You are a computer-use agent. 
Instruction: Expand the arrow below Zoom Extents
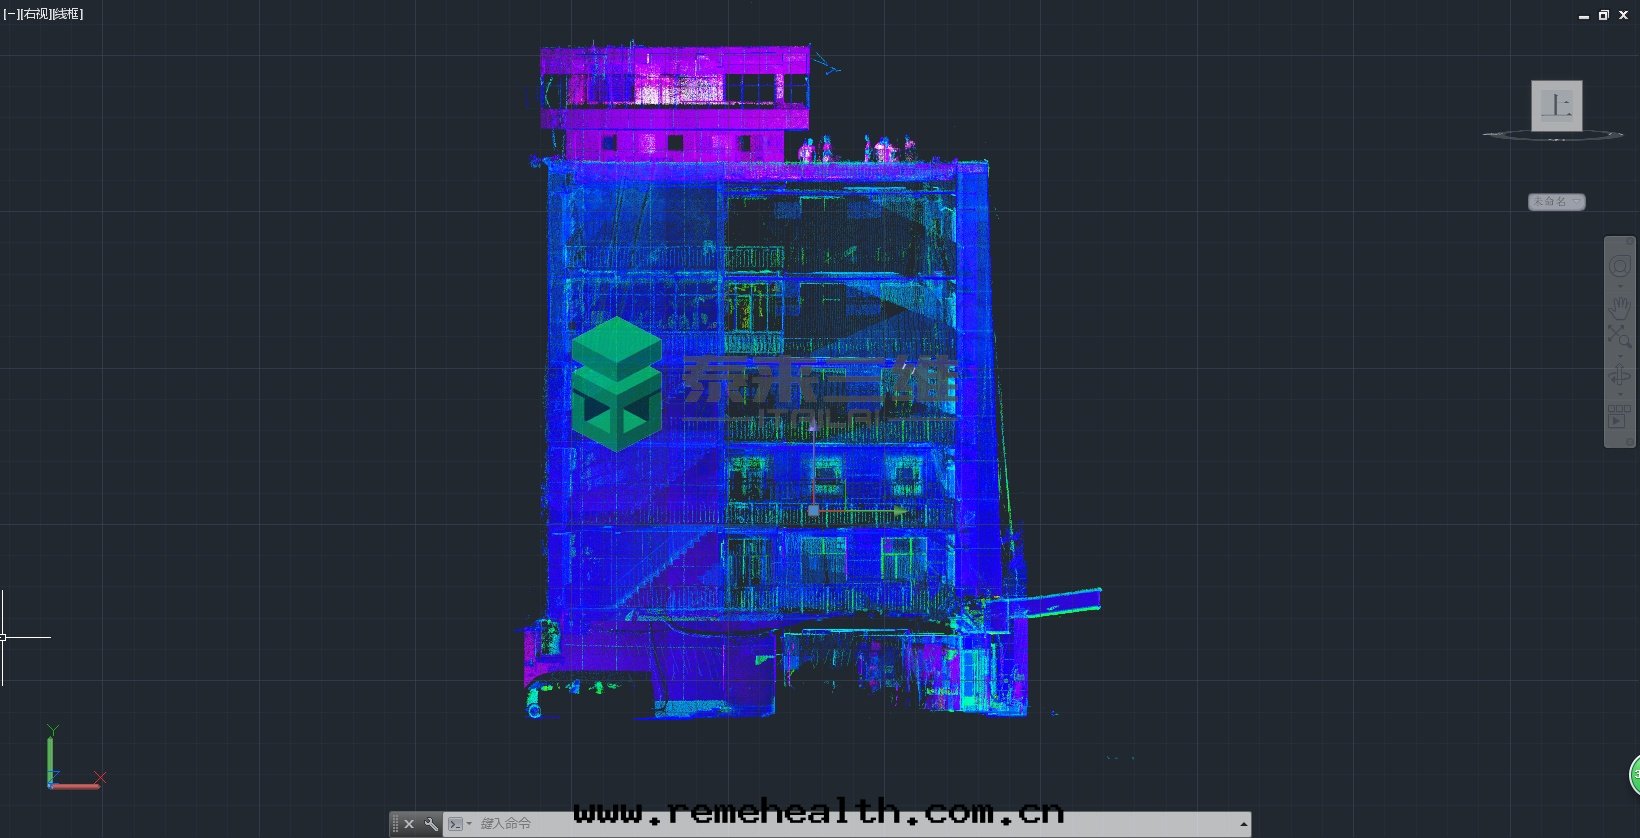pos(1620,355)
